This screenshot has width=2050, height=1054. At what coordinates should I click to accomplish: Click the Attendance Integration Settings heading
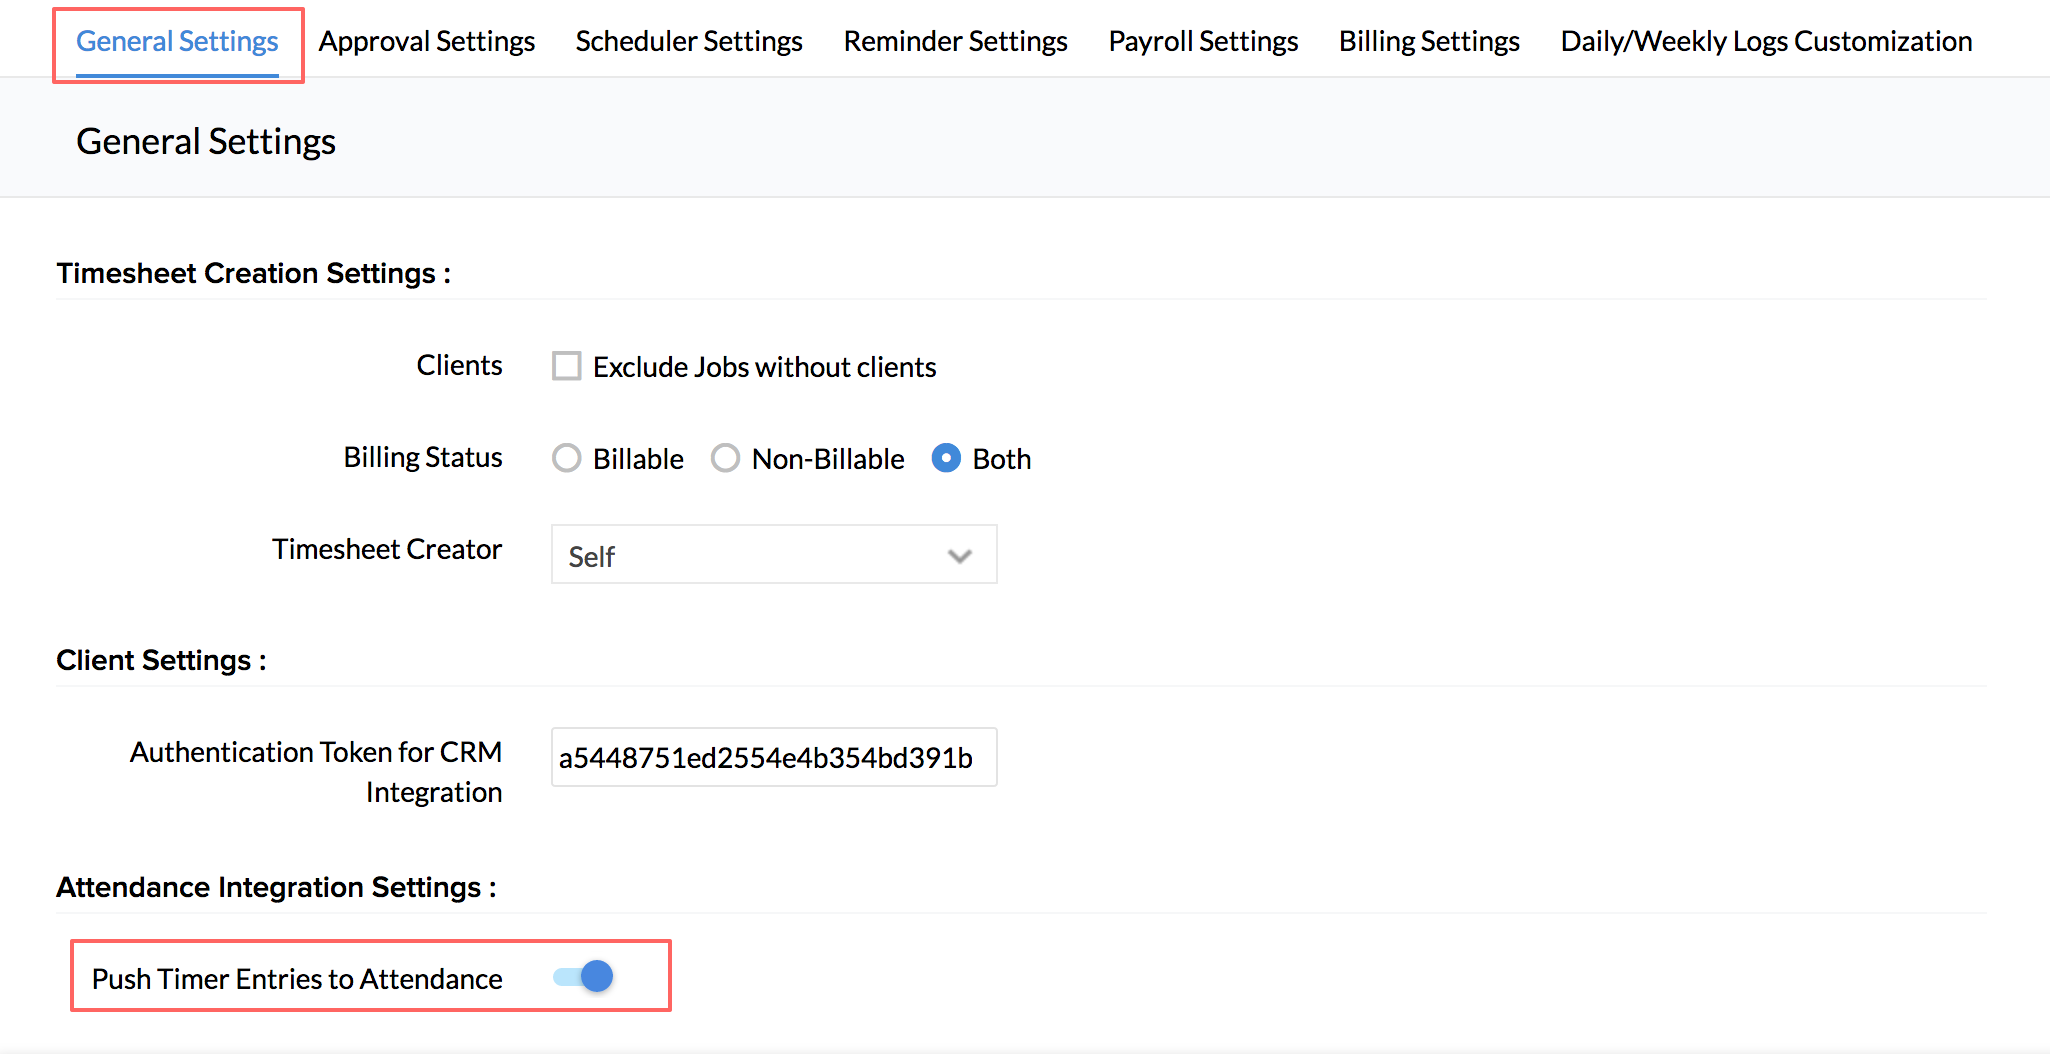point(276,887)
